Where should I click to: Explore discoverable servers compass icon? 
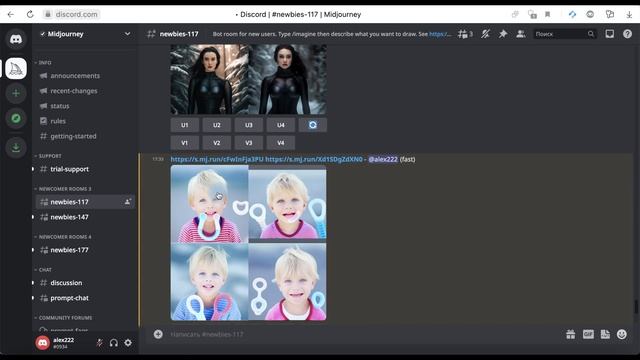[x=16, y=118]
